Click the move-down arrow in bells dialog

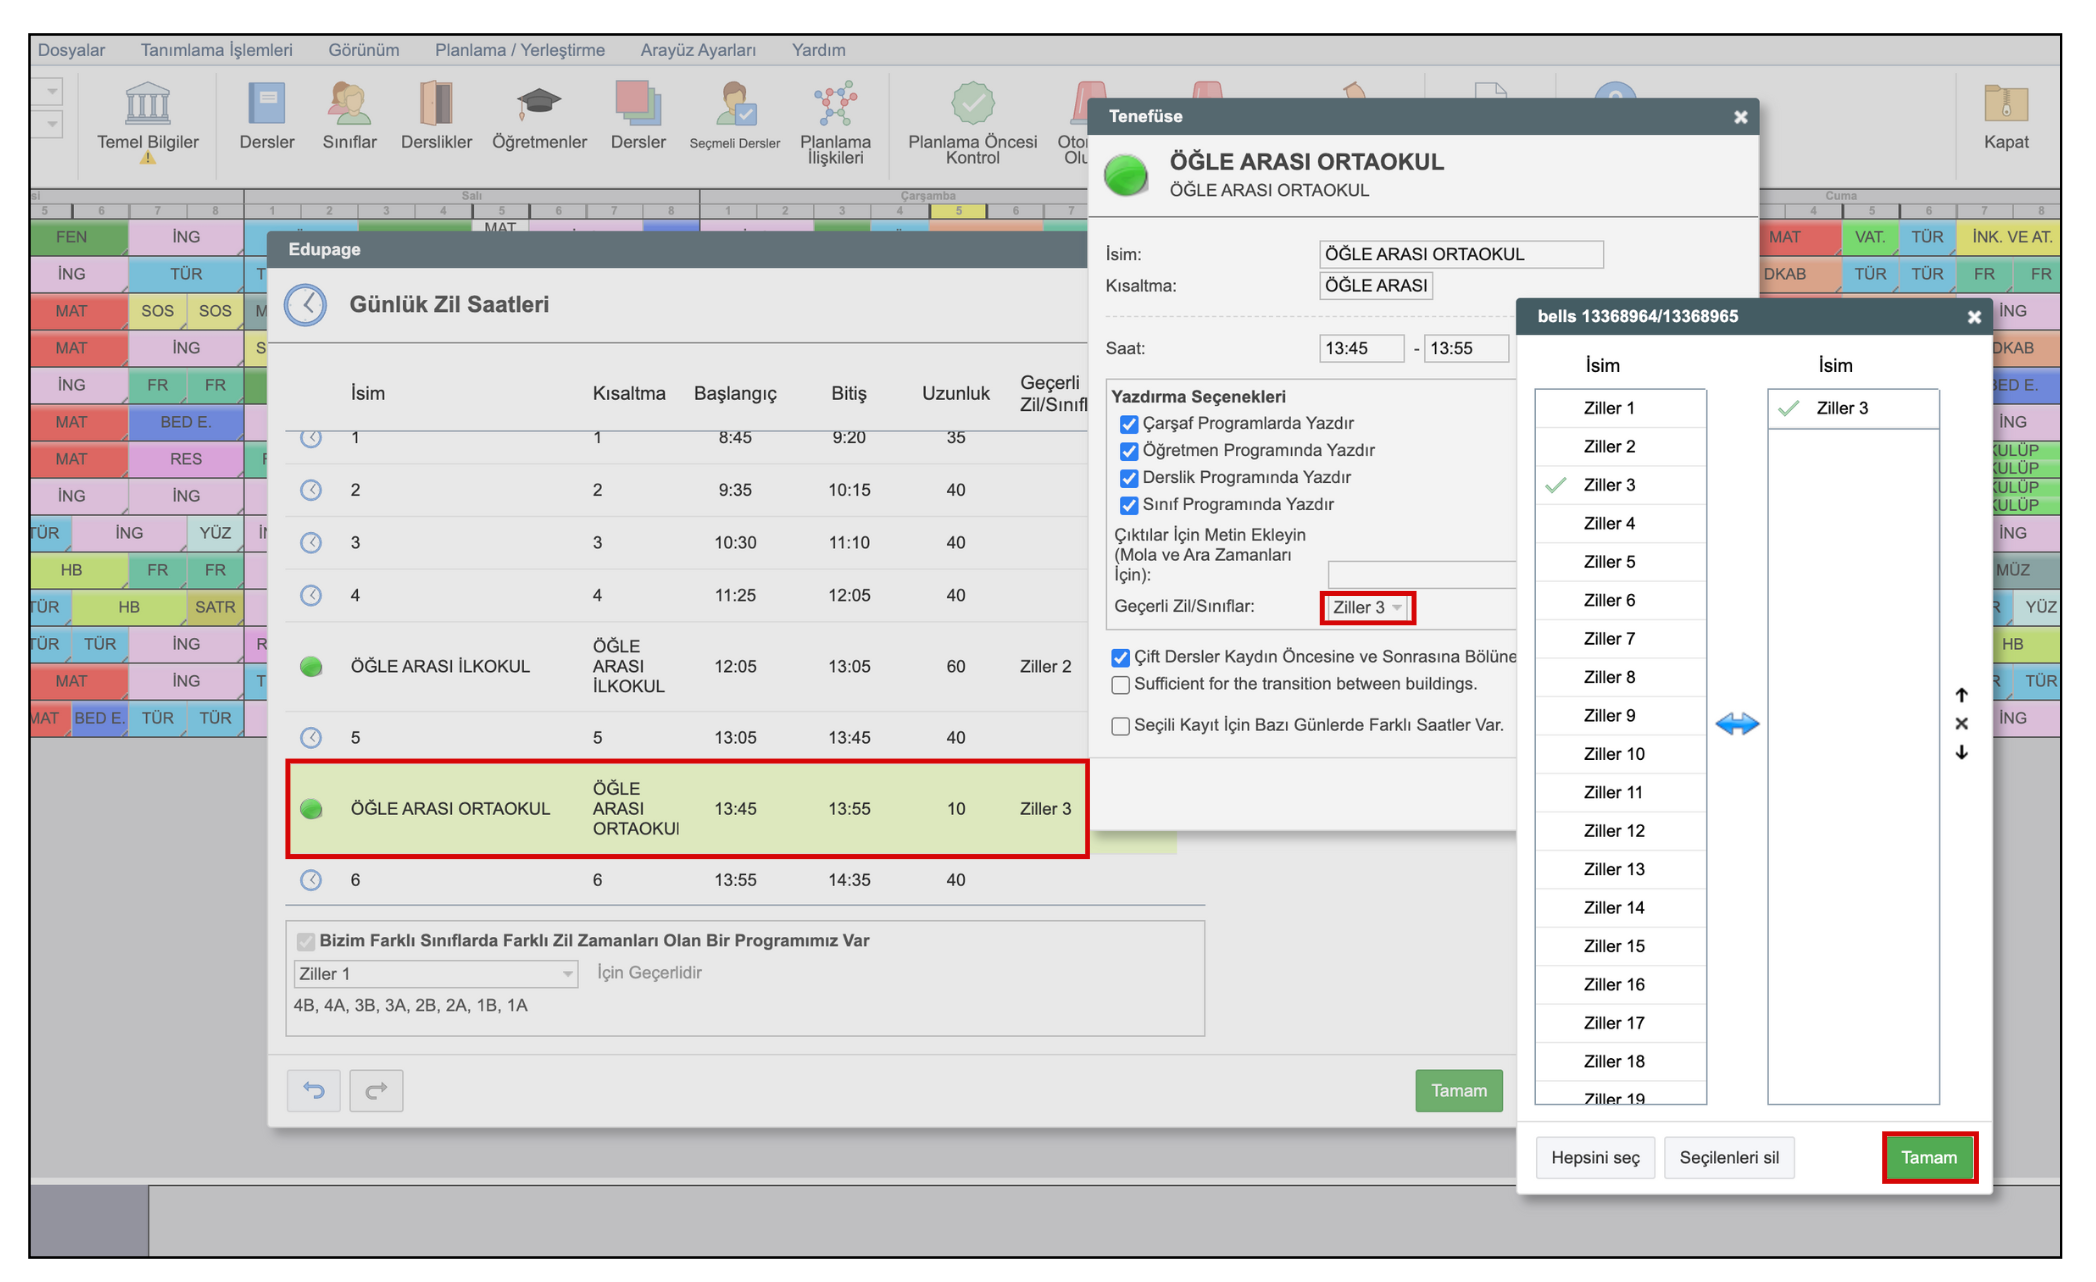1961,752
